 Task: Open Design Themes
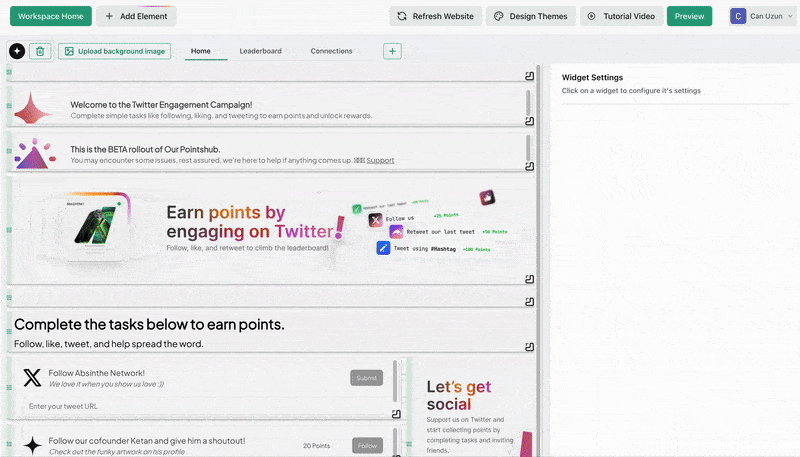point(531,16)
